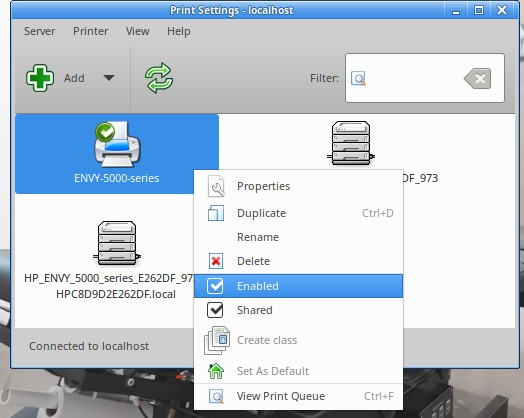Choose Rename in the context menu
Screen dimensions: 524x418
pyautogui.click(x=298, y=237)
